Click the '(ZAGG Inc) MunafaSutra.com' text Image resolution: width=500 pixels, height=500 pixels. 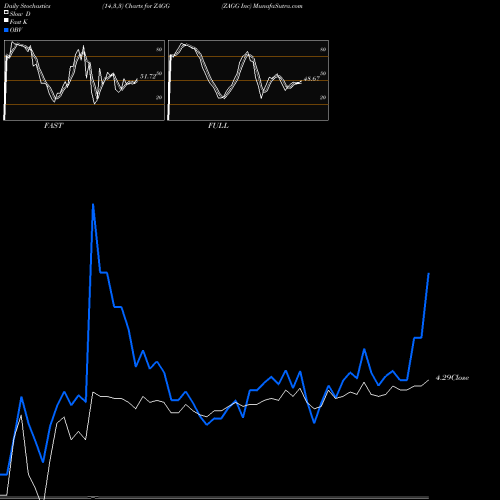[262, 6]
